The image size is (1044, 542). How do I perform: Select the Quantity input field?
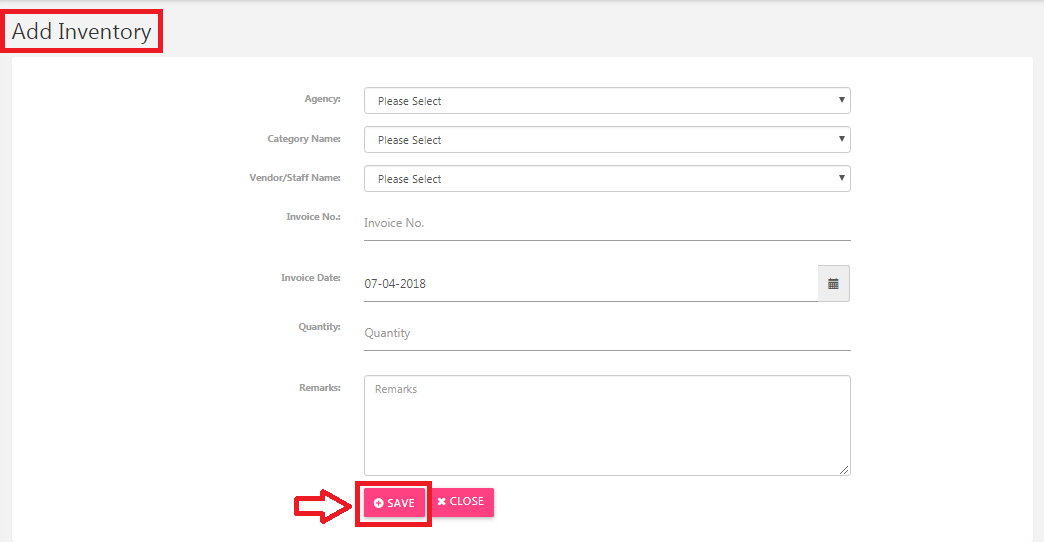tap(607, 333)
